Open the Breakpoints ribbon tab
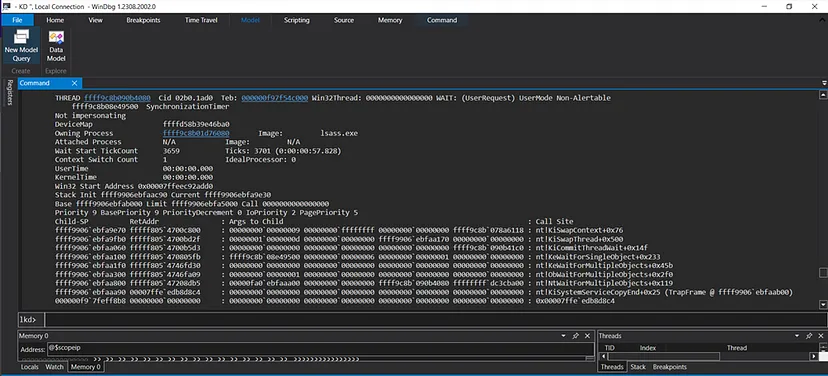828x376 pixels. 143,20
